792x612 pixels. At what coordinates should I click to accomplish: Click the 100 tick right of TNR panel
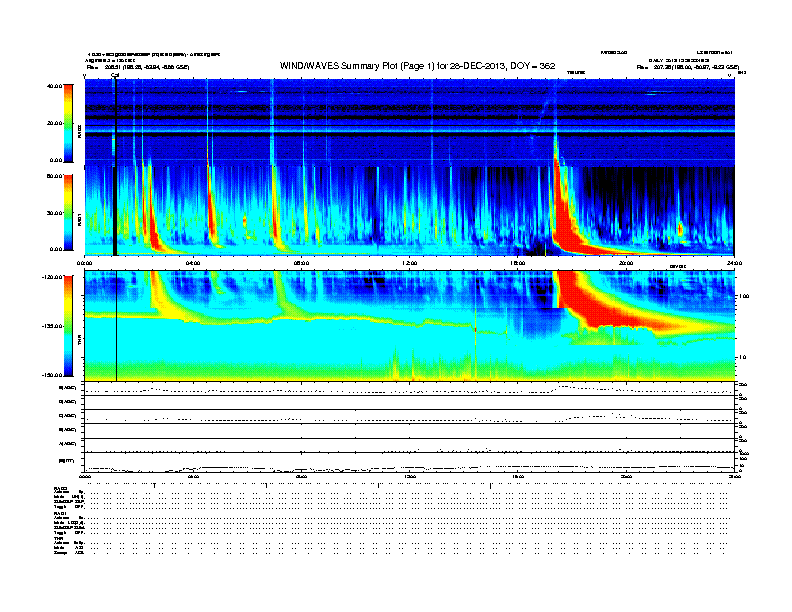click(744, 296)
